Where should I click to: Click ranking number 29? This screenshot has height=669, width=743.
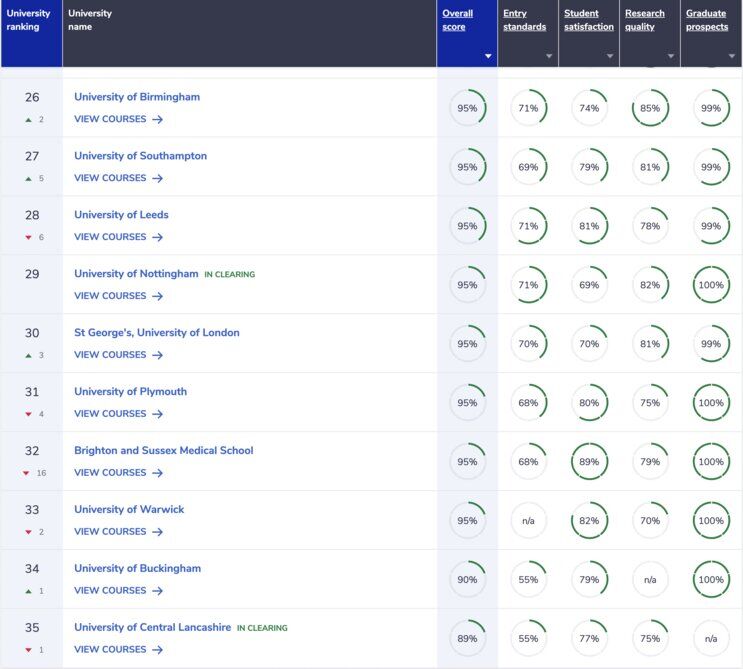pyautogui.click(x=32, y=274)
